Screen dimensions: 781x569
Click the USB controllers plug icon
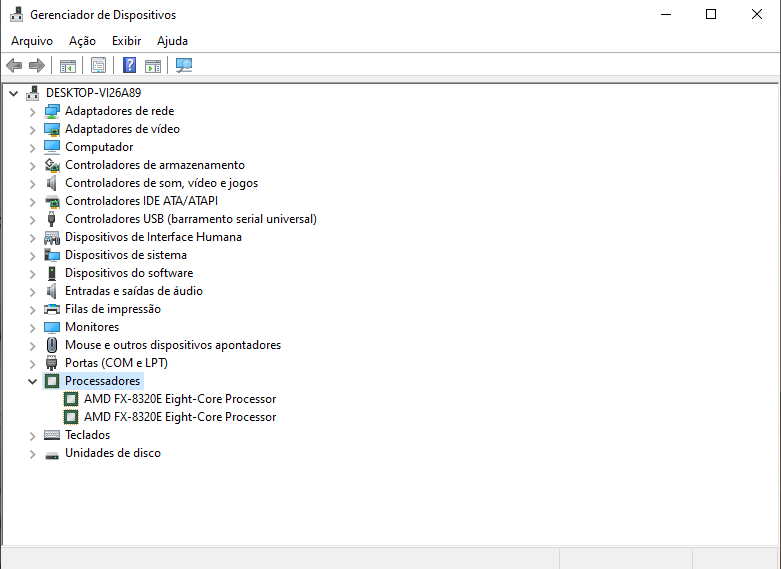tap(51, 219)
